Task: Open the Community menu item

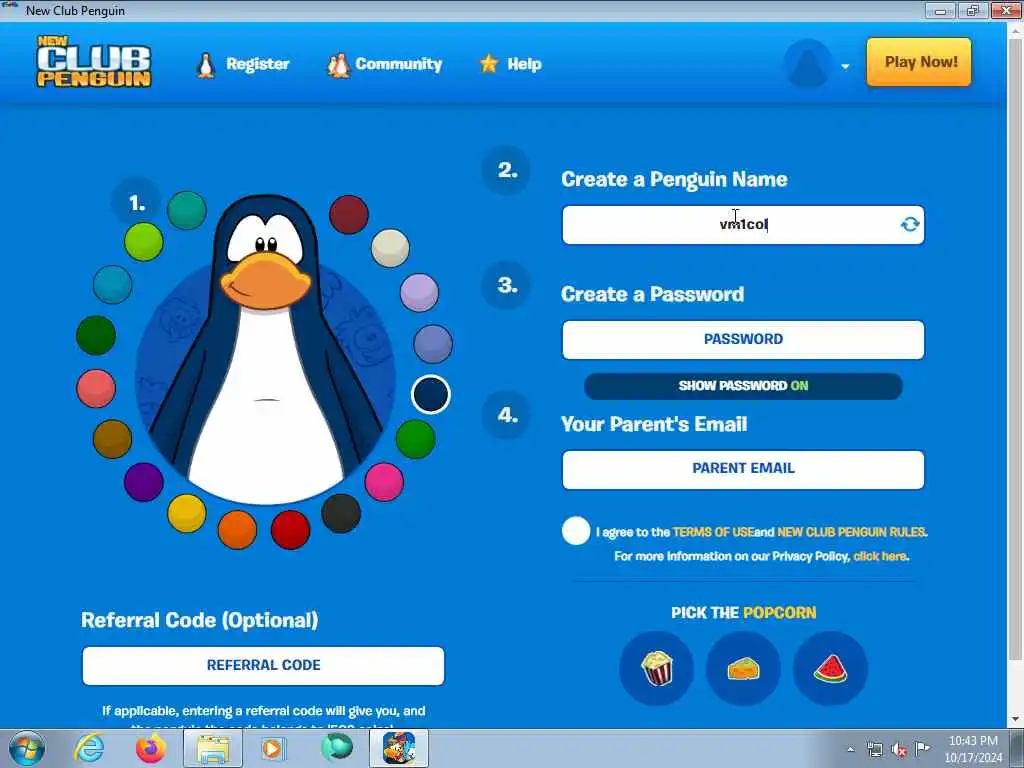Action: click(398, 64)
